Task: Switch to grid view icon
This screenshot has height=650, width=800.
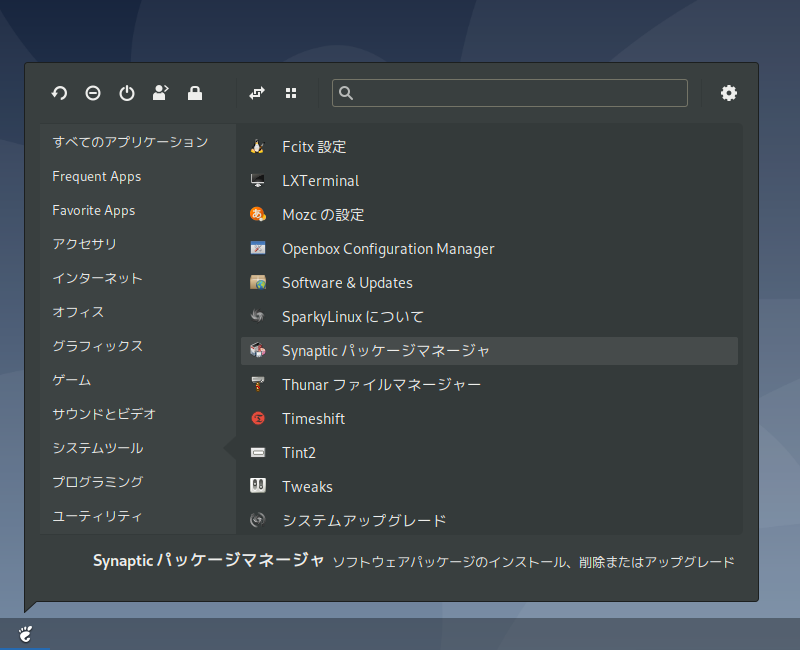Action: 291,93
